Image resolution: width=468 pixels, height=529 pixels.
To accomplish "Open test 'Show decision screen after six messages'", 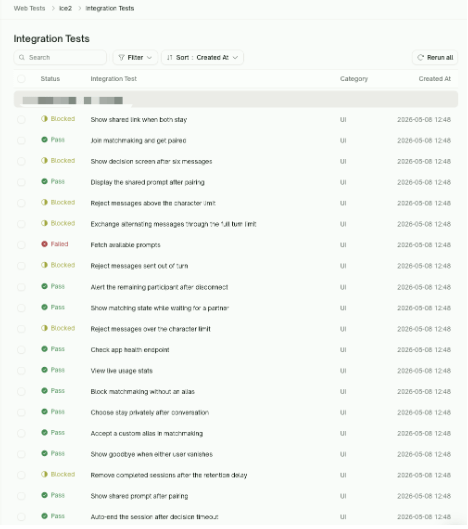I will click(x=152, y=162).
